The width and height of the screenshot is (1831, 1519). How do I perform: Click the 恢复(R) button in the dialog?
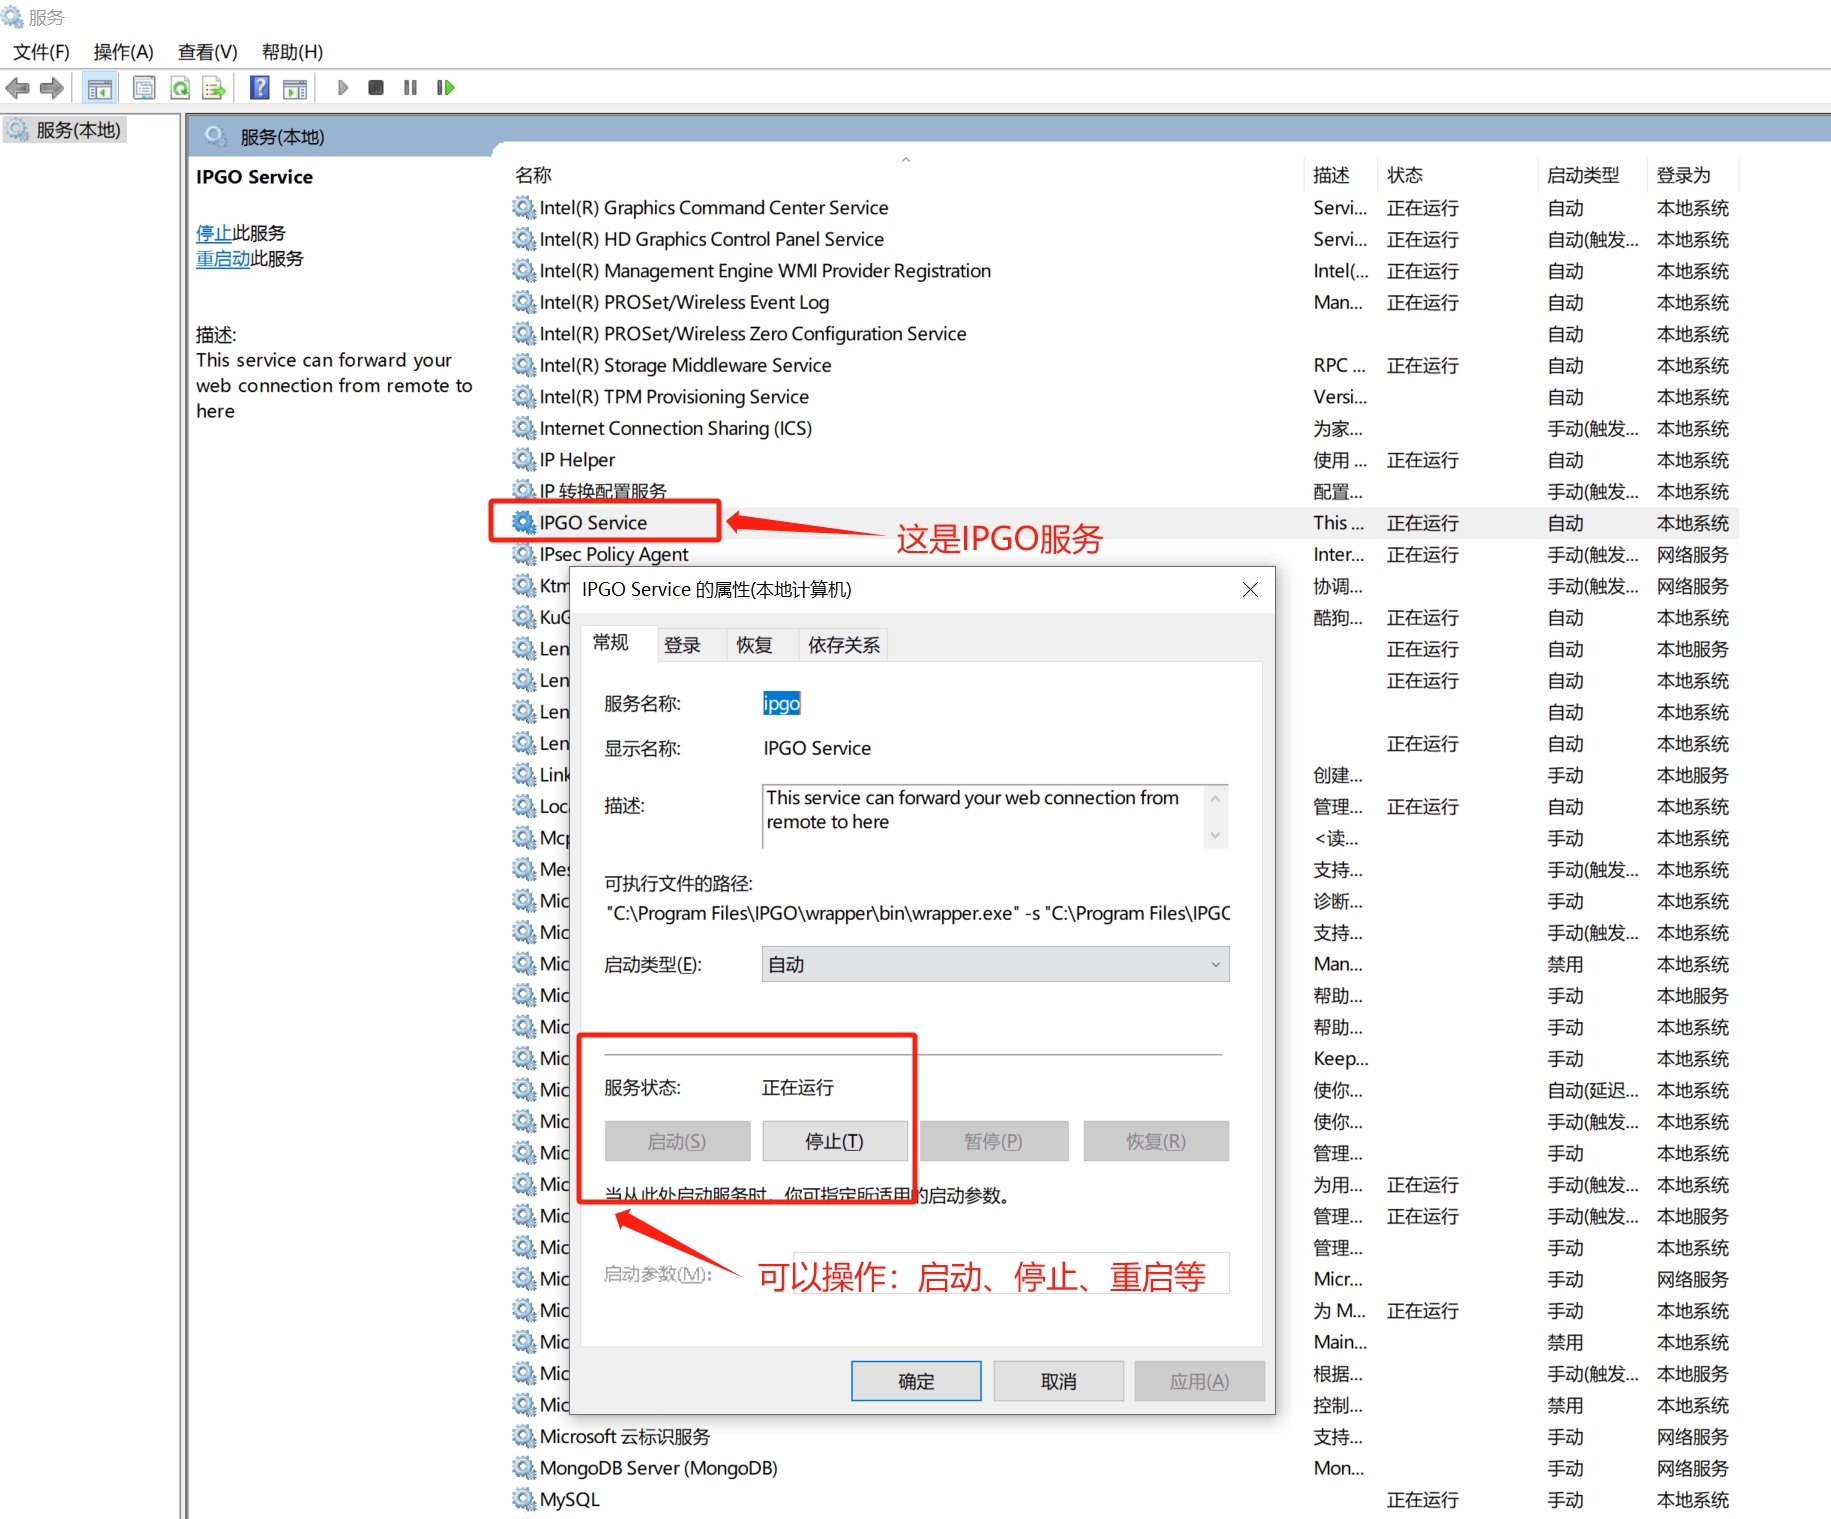1156,1141
